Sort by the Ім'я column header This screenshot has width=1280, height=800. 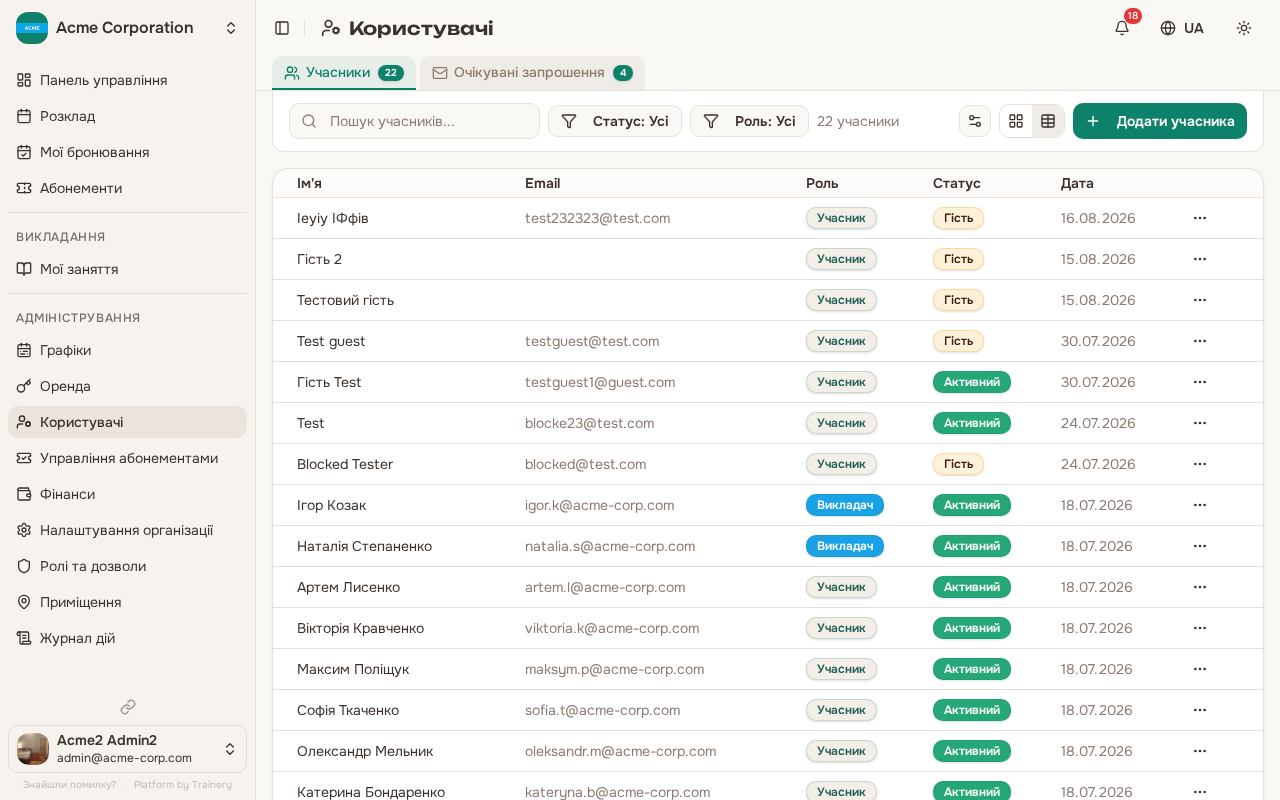pos(309,183)
